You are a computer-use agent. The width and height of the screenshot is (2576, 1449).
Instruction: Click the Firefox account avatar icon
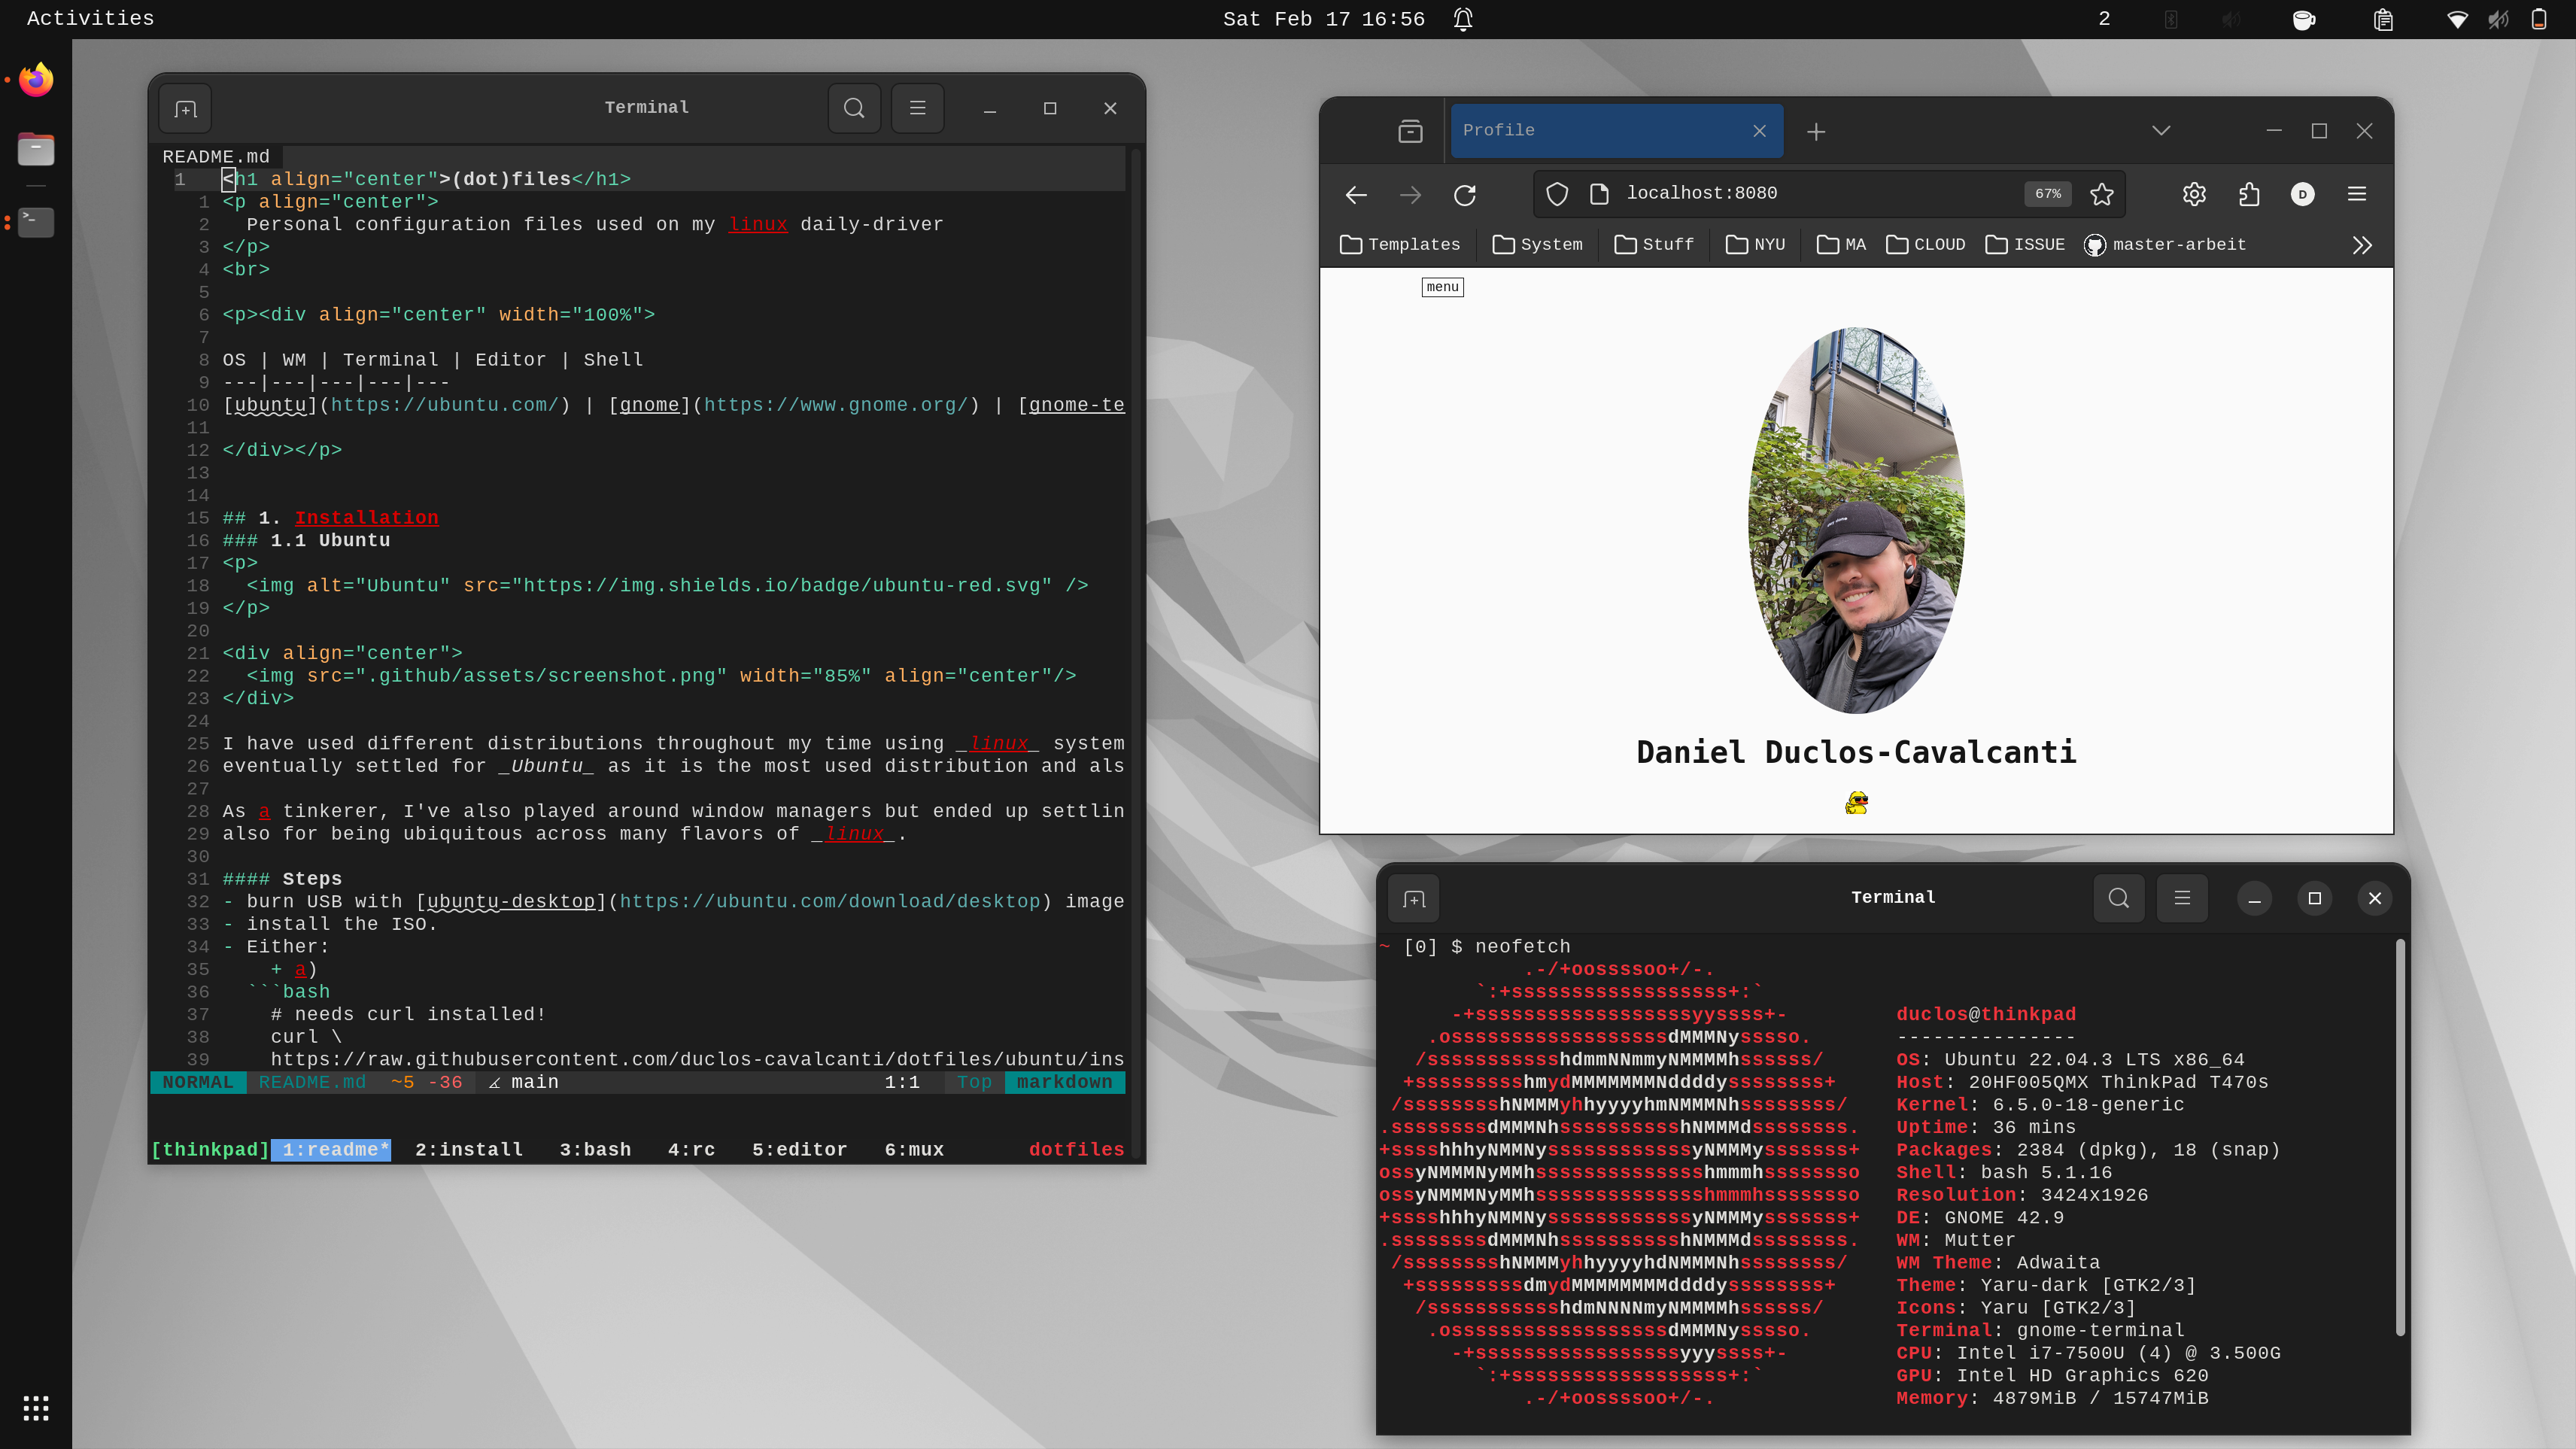tap(2303, 194)
